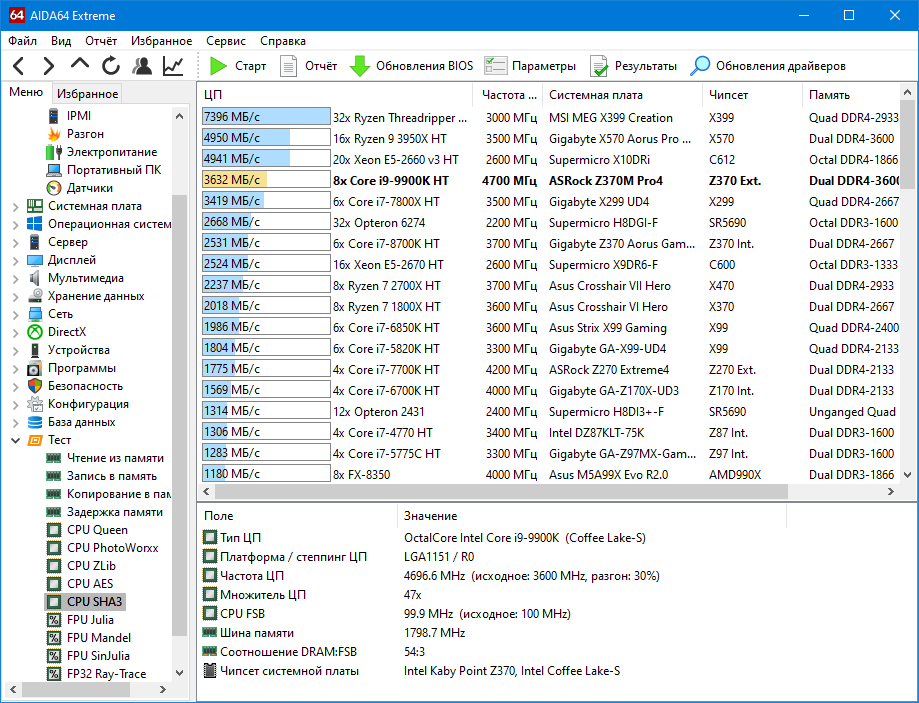Expand the Системная плата tree node

pyautogui.click(x=16, y=206)
